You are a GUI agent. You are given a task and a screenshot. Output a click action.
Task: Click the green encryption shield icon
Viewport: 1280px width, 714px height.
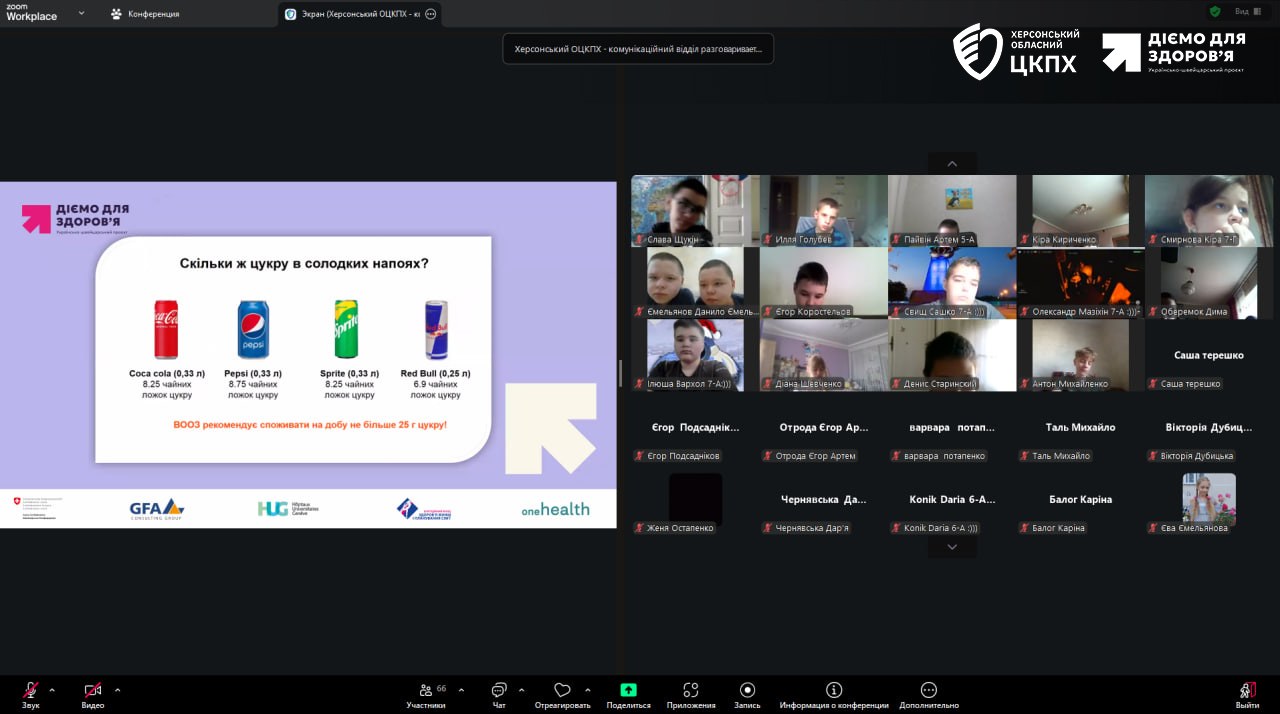tap(1215, 12)
